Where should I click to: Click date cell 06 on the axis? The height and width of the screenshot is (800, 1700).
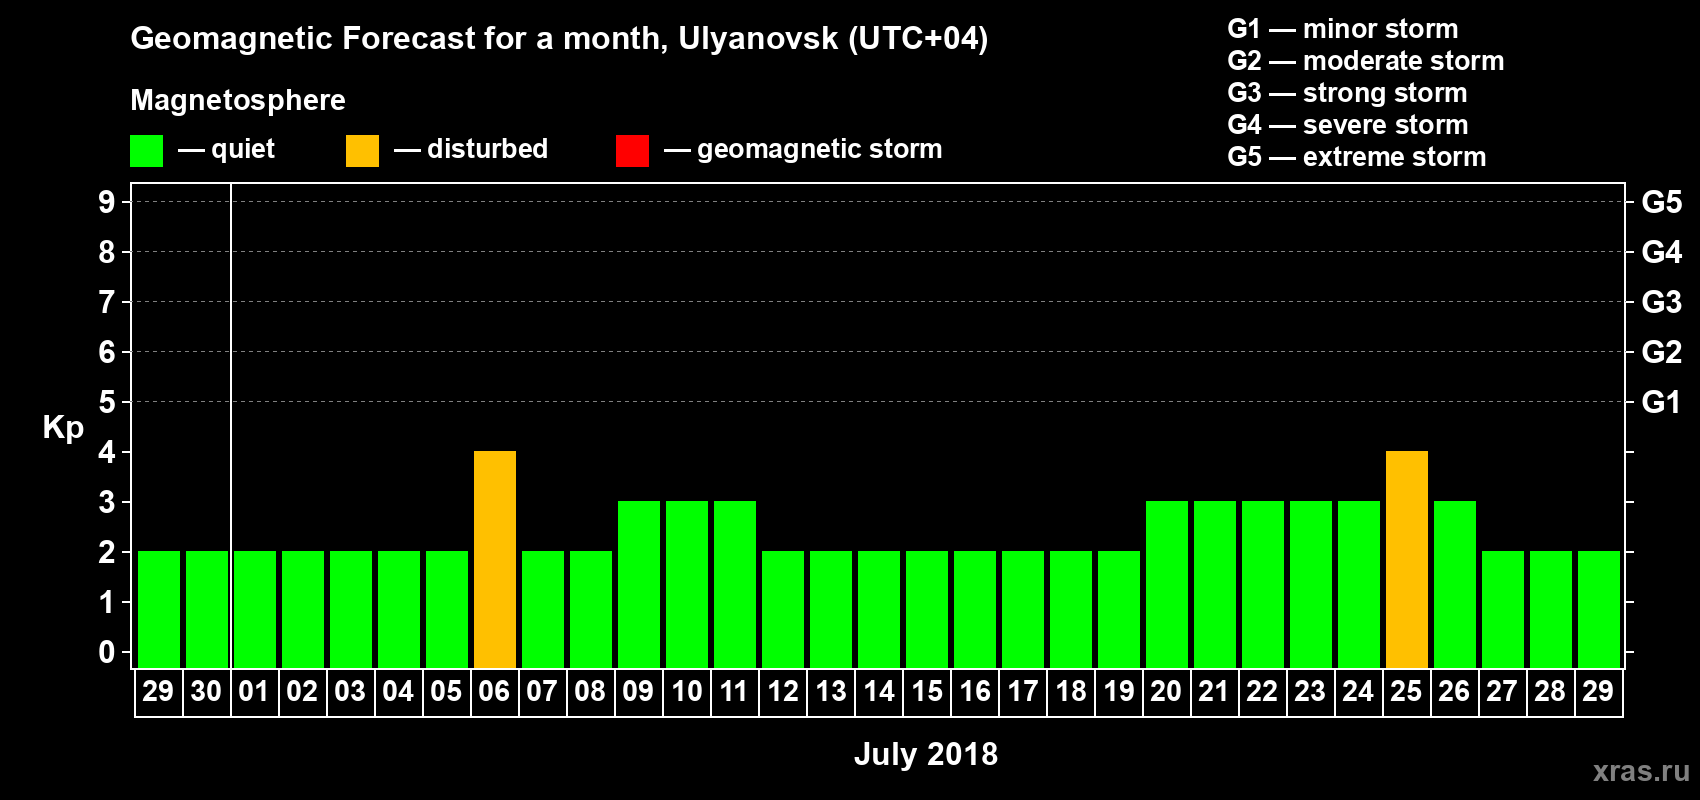495,692
